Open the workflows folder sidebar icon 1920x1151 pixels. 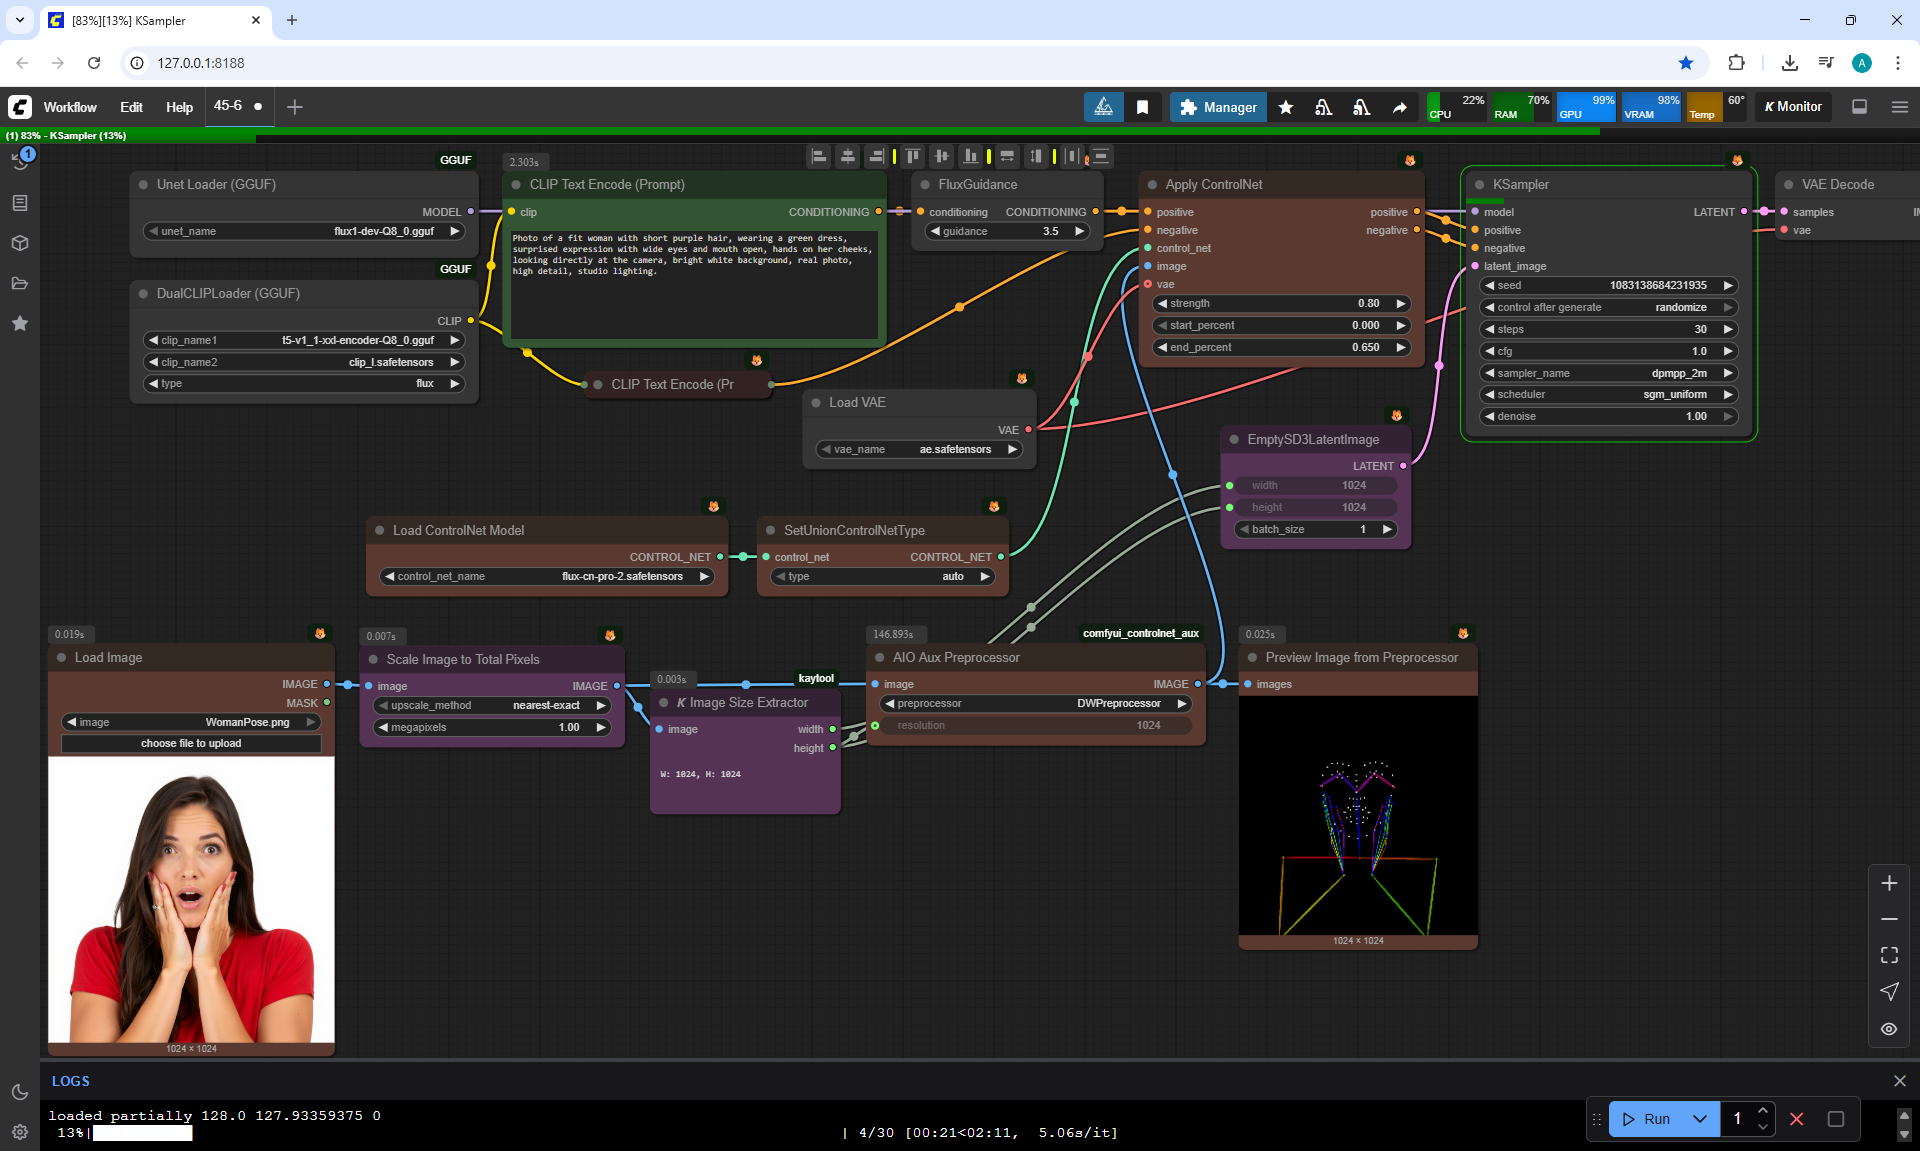[x=20, y=283]
